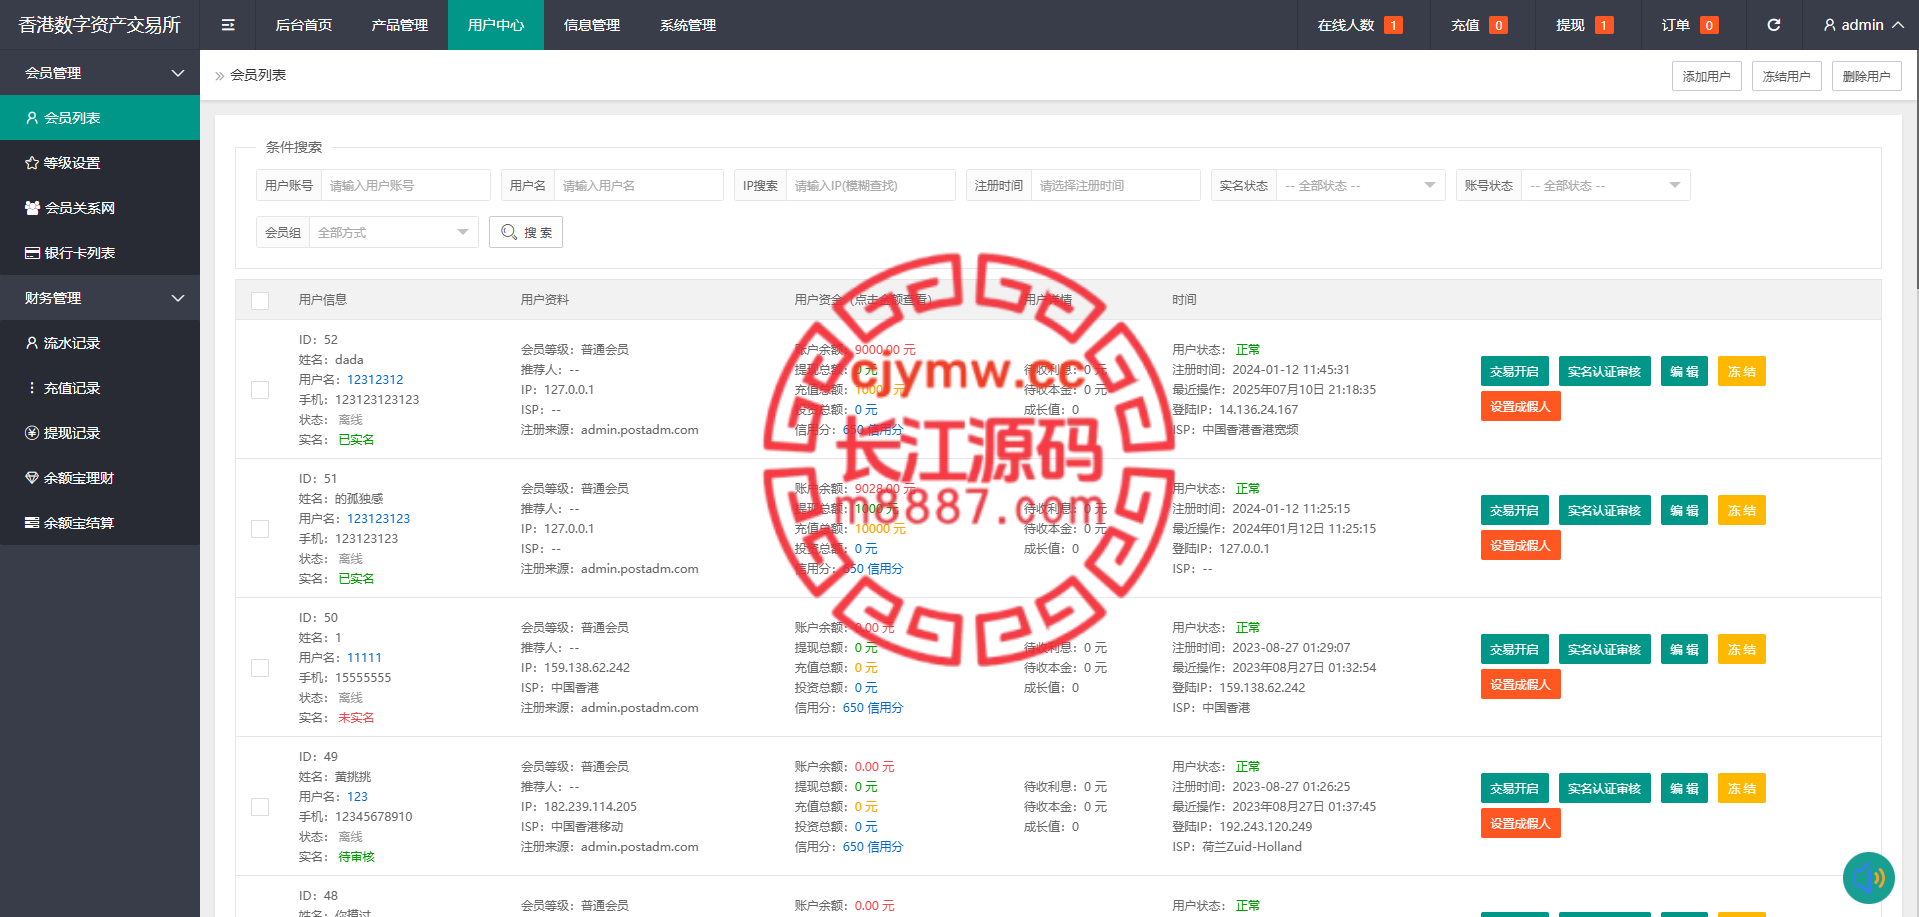1919x917 pixels.
Task: Click 设置成假人 for user ID 52
Action: click(x=1521, y=406)
